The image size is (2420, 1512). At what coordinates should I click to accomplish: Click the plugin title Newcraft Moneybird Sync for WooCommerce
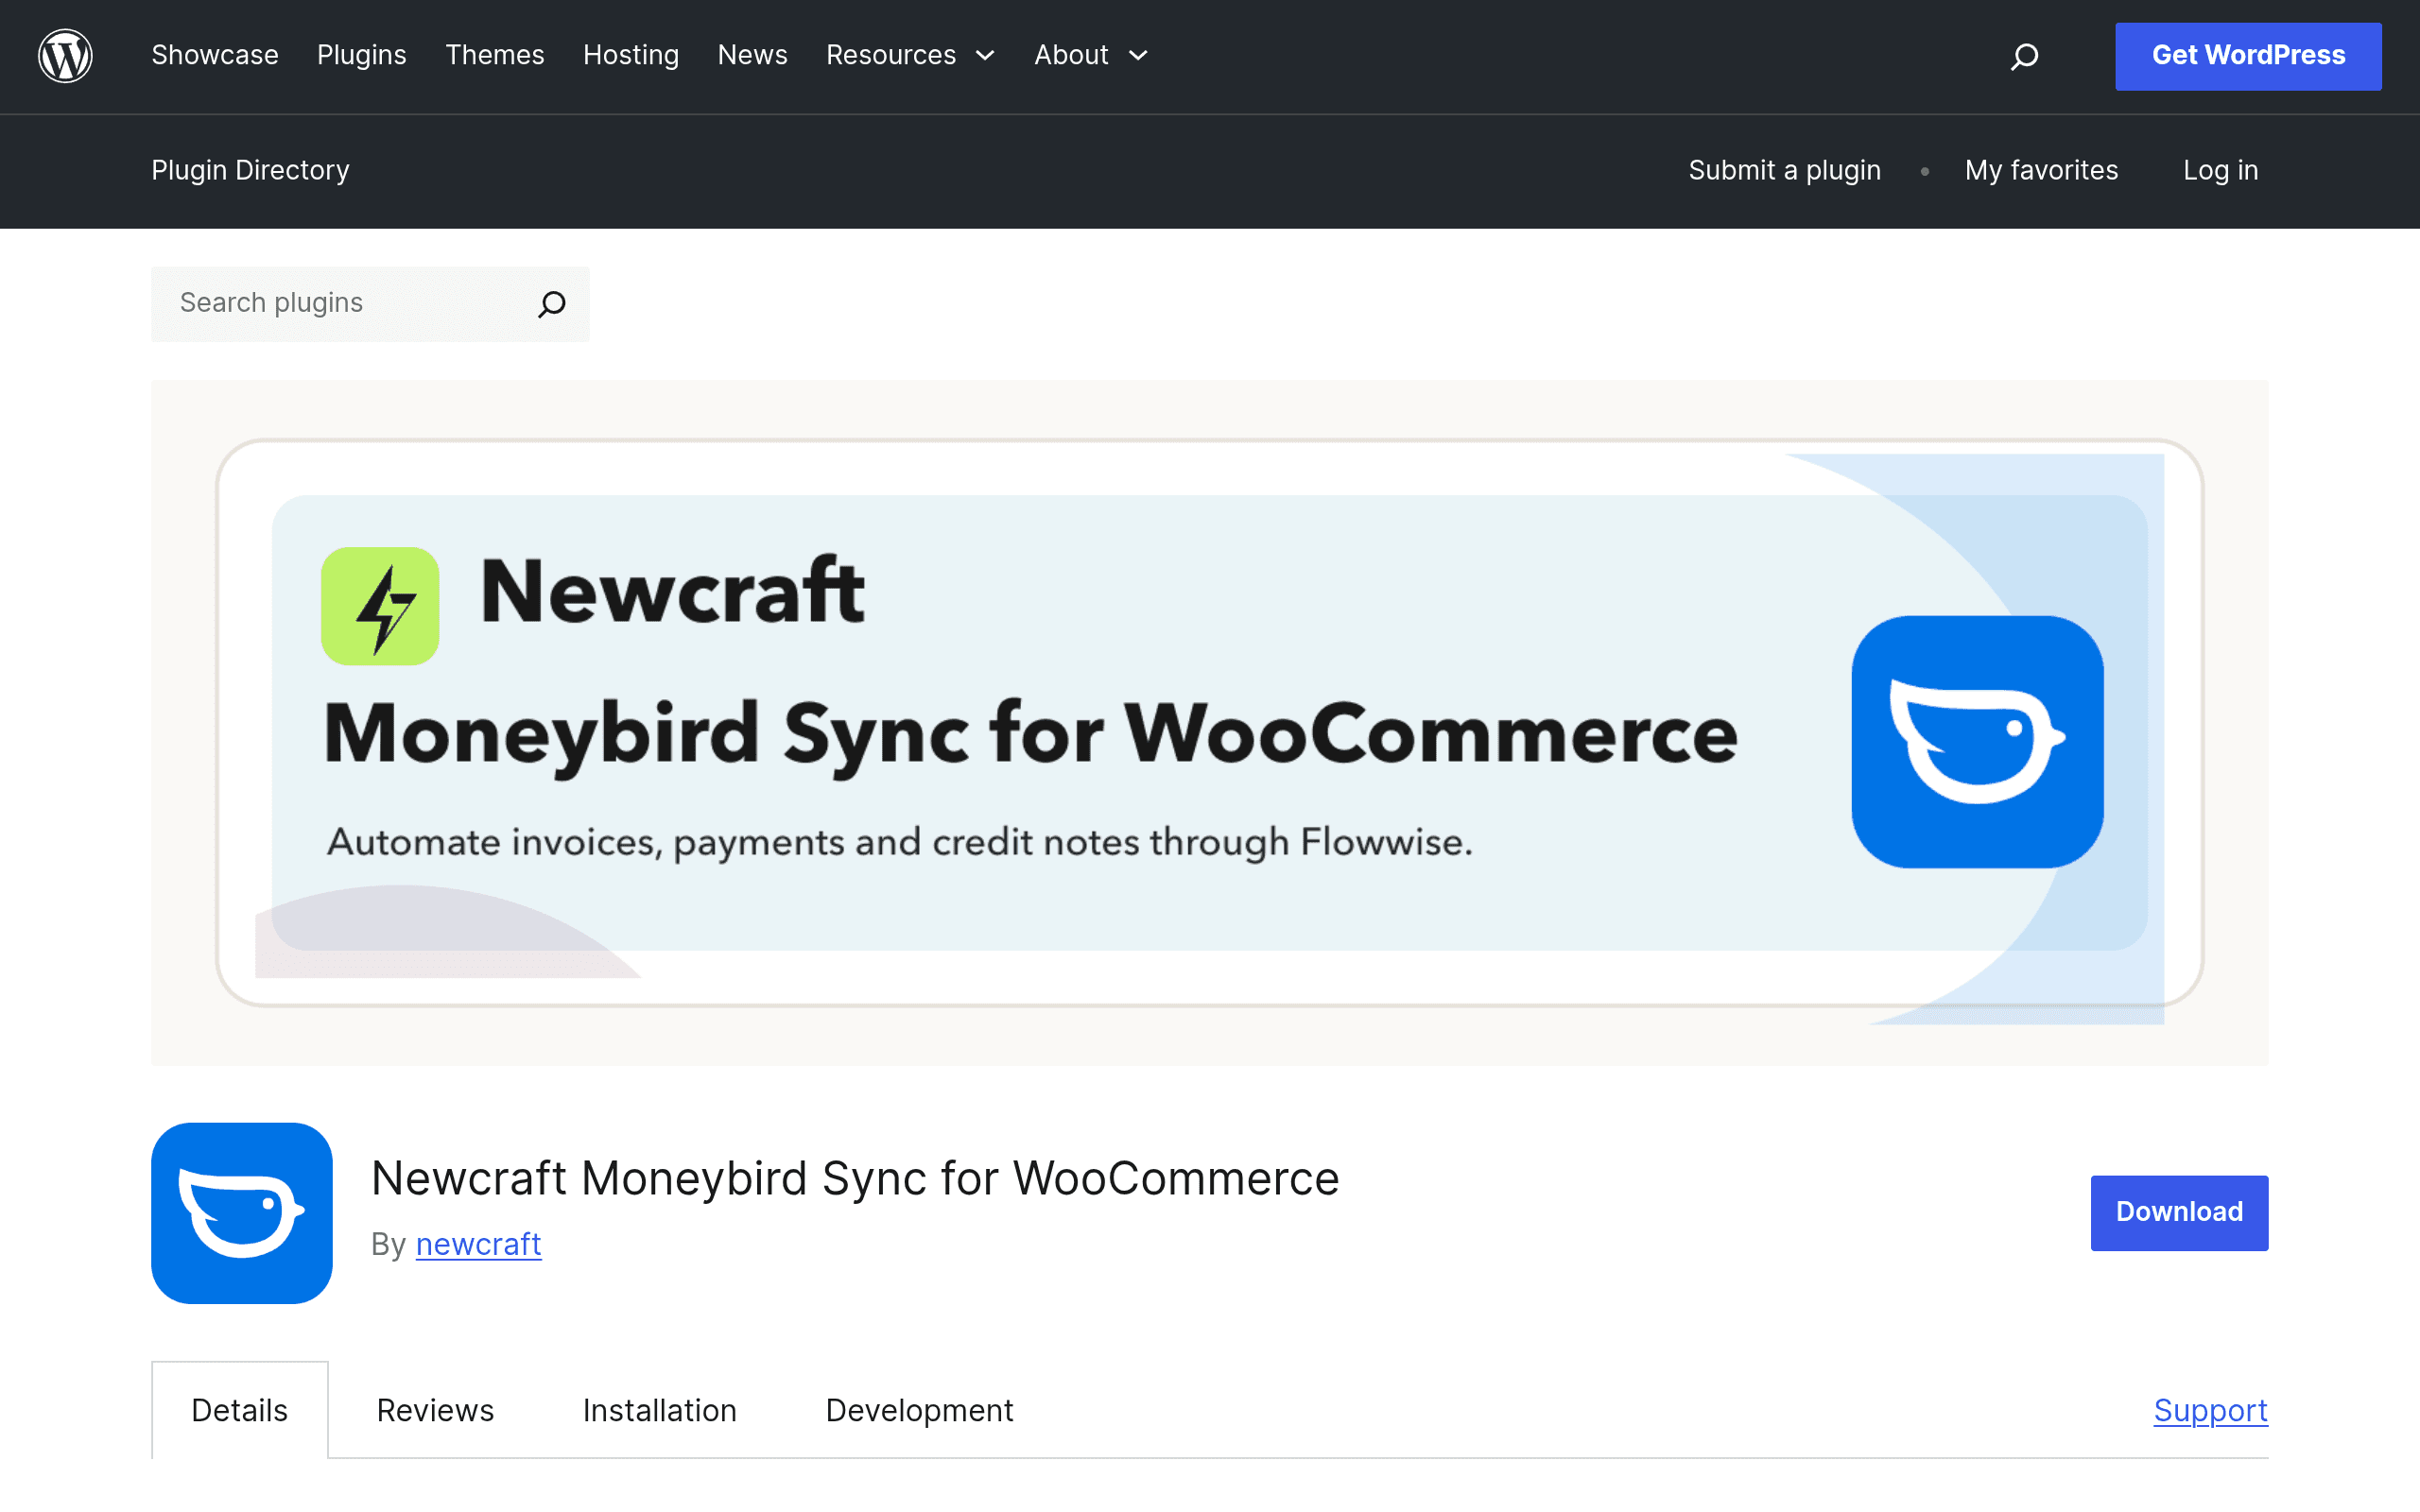tap(855, 1178)
